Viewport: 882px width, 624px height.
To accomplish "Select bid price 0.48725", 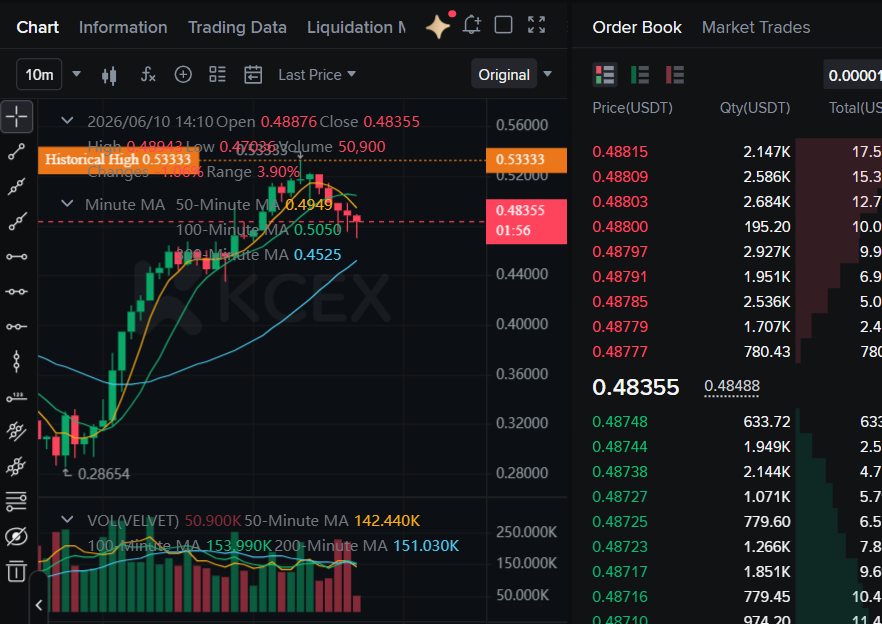I will tap(620, 522).
